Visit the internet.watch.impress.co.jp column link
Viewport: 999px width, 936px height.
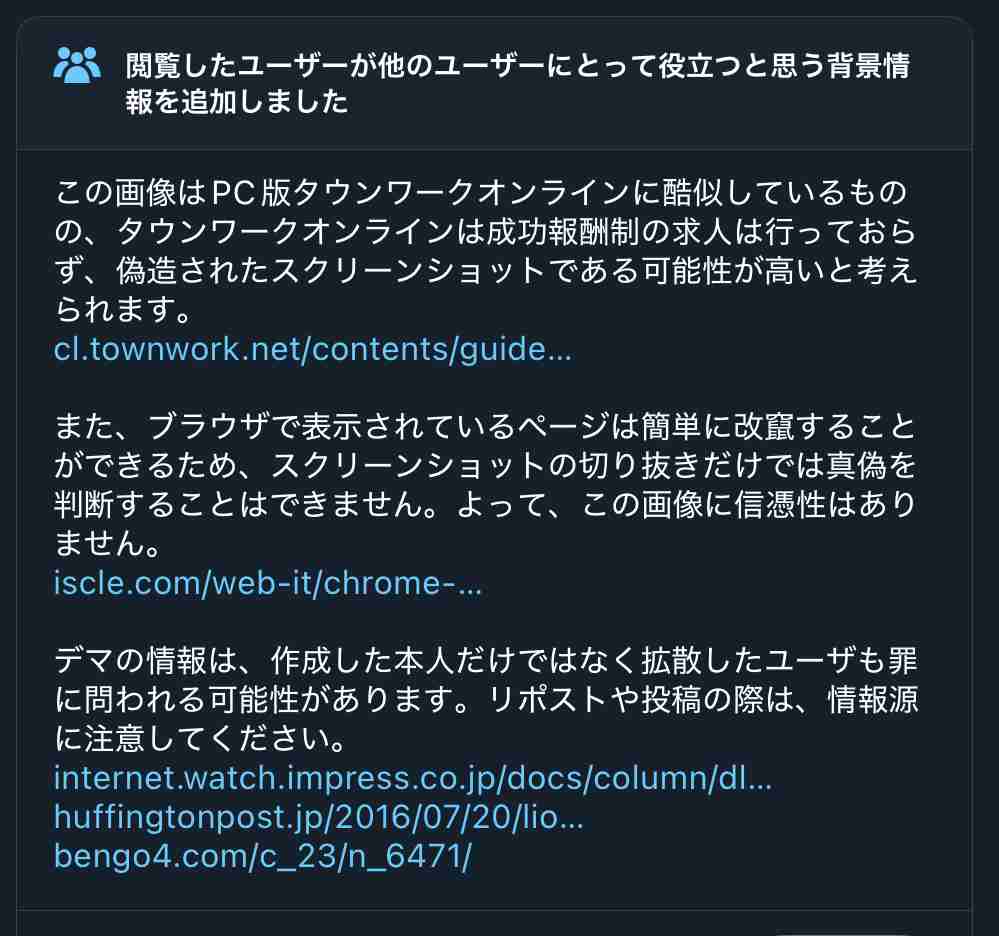pos(413,778)
